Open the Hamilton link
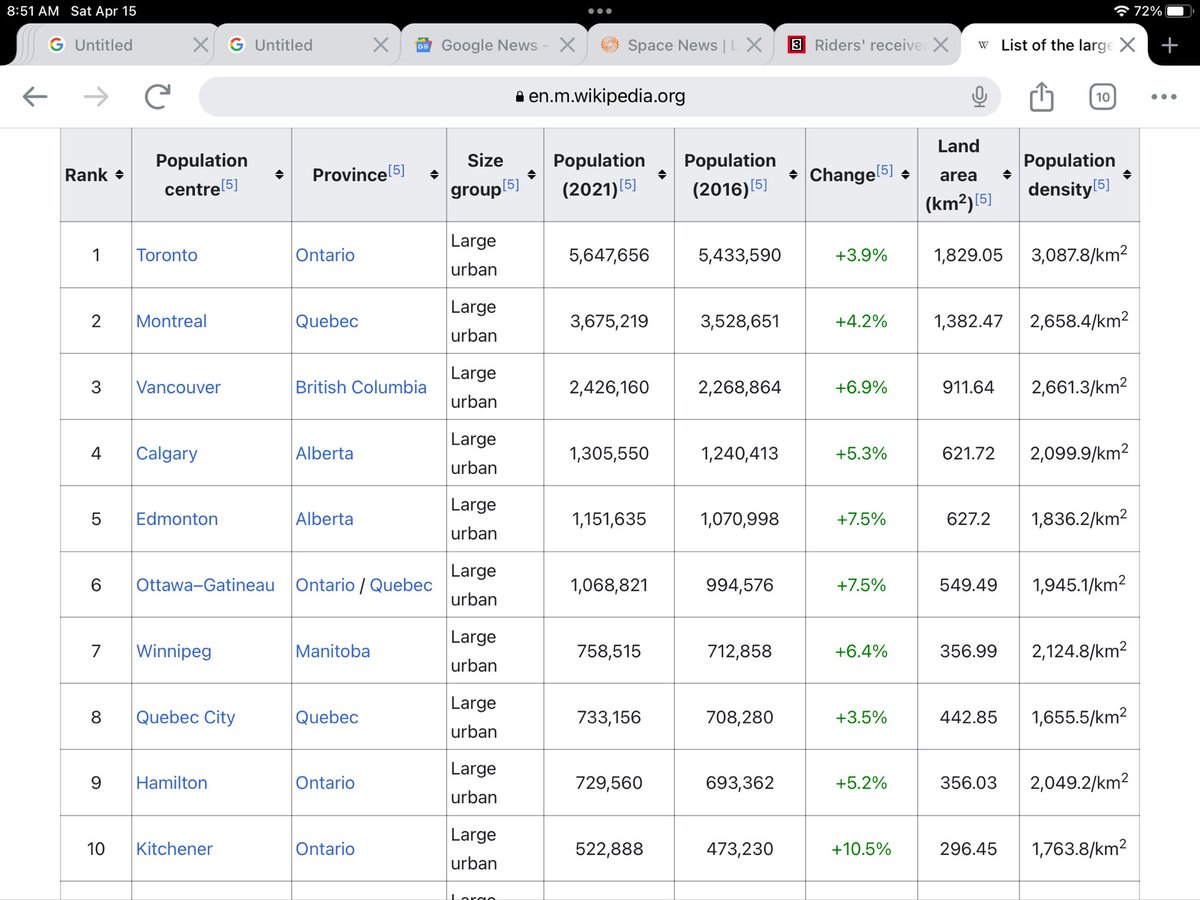 pos(172,783)
